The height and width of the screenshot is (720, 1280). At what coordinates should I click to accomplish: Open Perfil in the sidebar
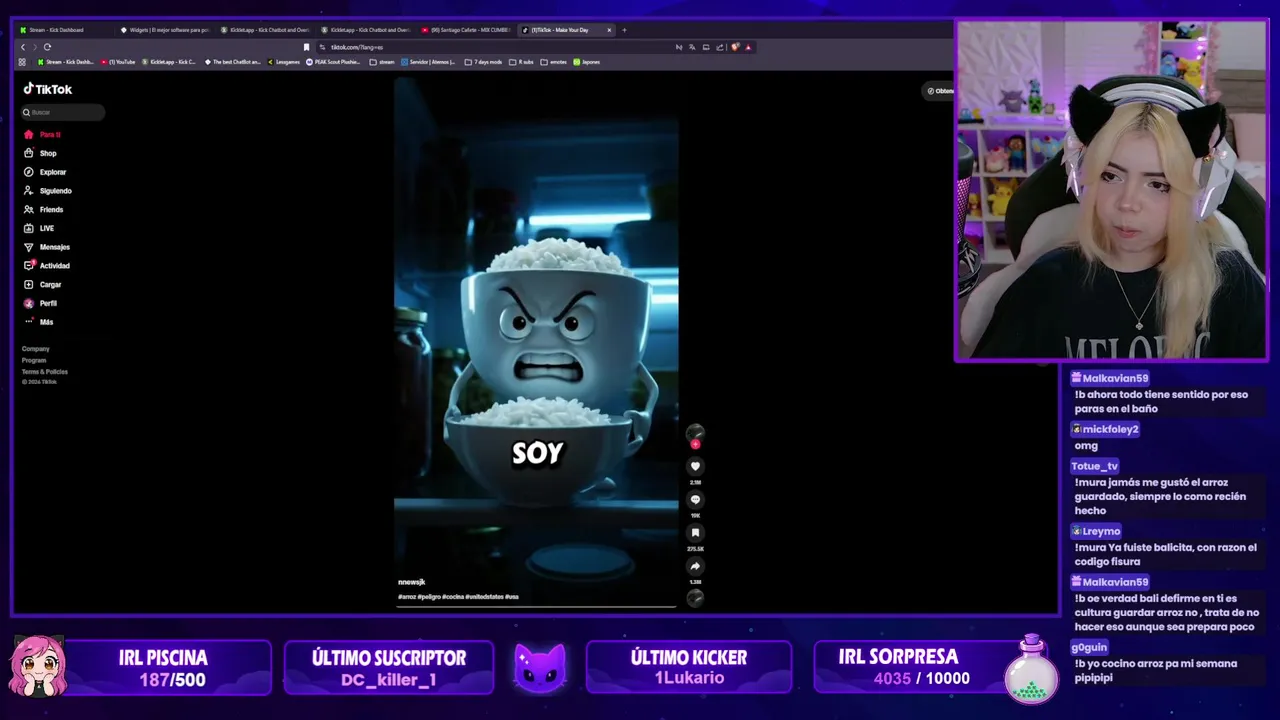[x=41, y=303]
